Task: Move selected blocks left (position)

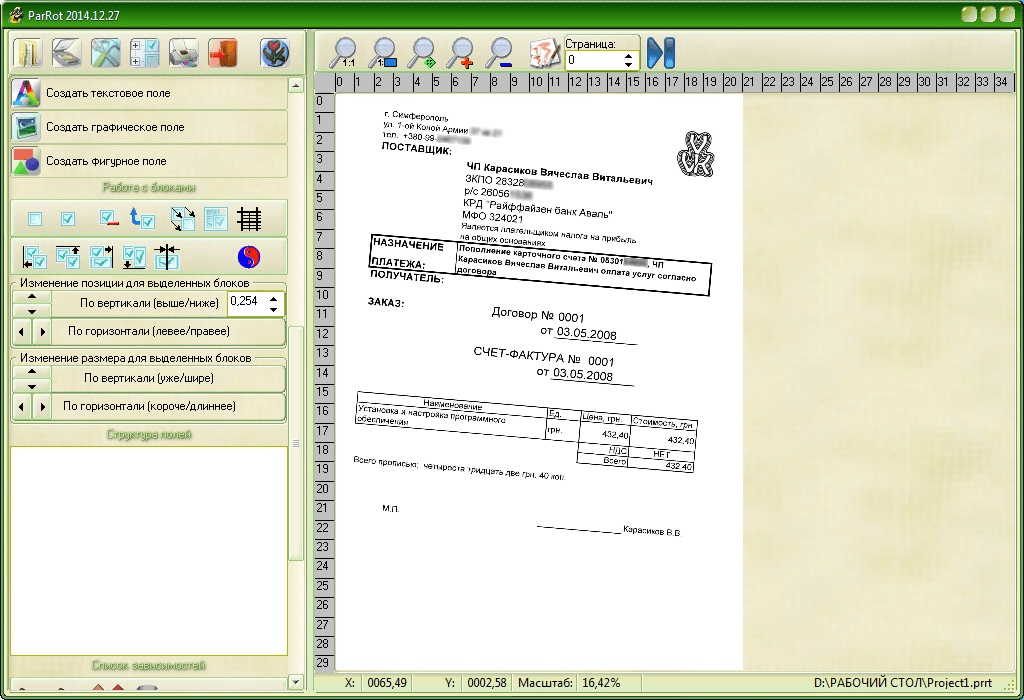Action: (21, 332)
